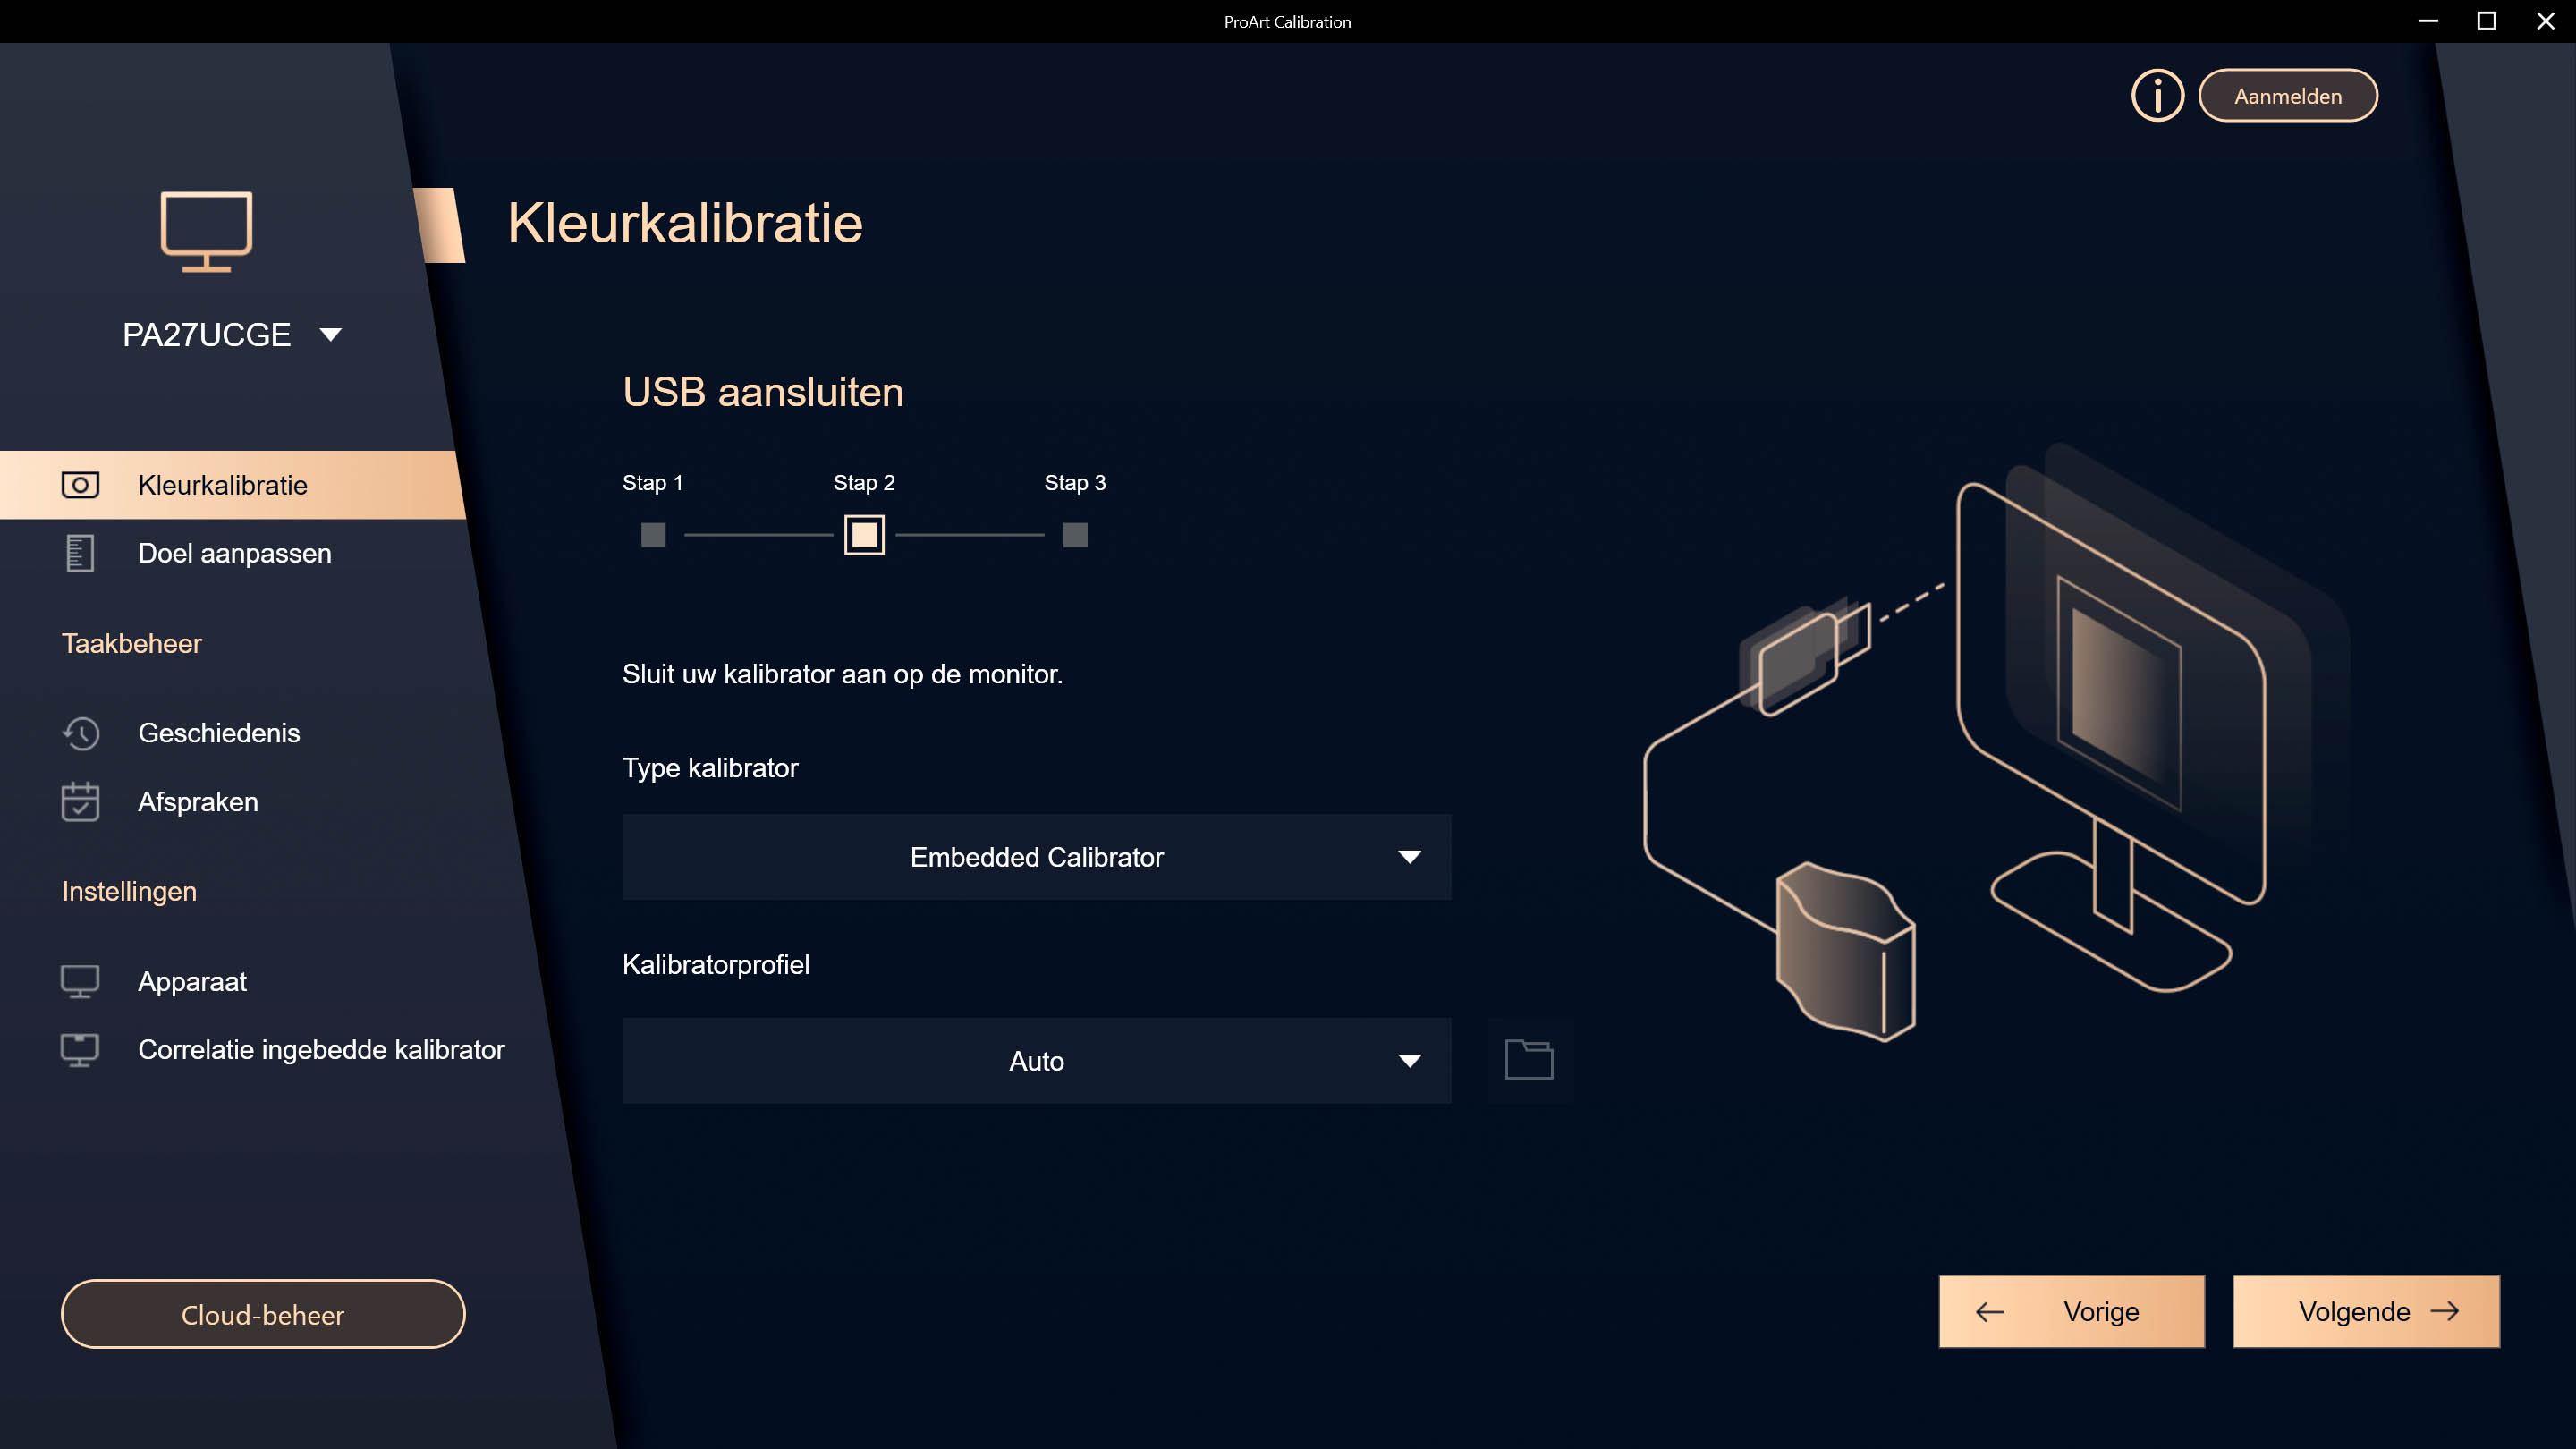Click the Stap 3 progress marker
Viewport: 2576px width, 1449px height.
pos(1075,535)
